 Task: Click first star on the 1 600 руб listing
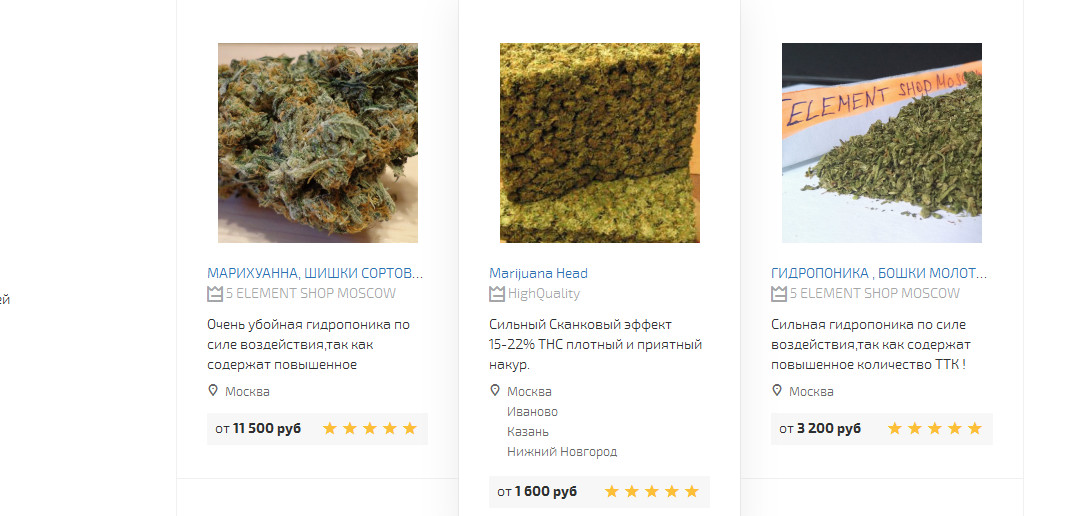coord(612,491)
